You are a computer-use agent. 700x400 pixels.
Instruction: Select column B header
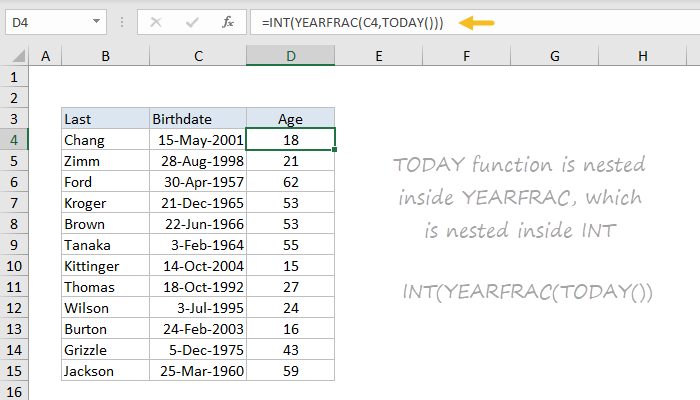(105, 57)
